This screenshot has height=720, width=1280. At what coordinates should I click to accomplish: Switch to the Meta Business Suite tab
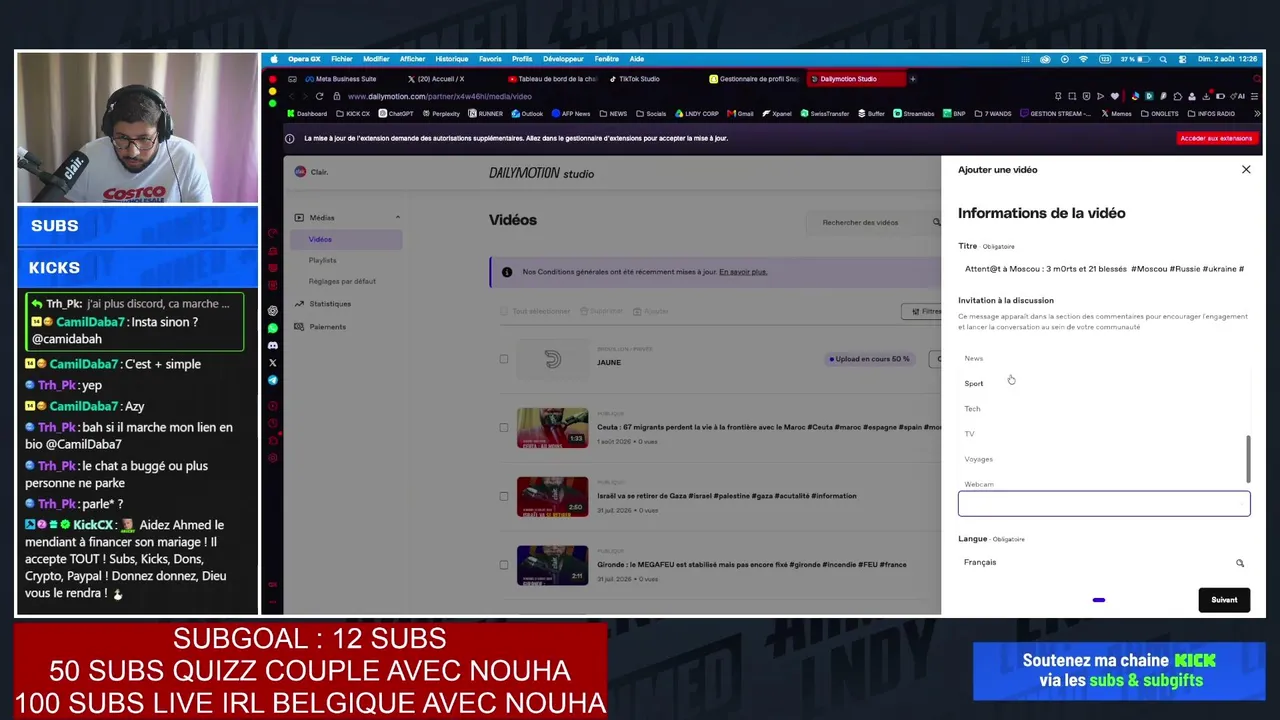click(341, 79)
